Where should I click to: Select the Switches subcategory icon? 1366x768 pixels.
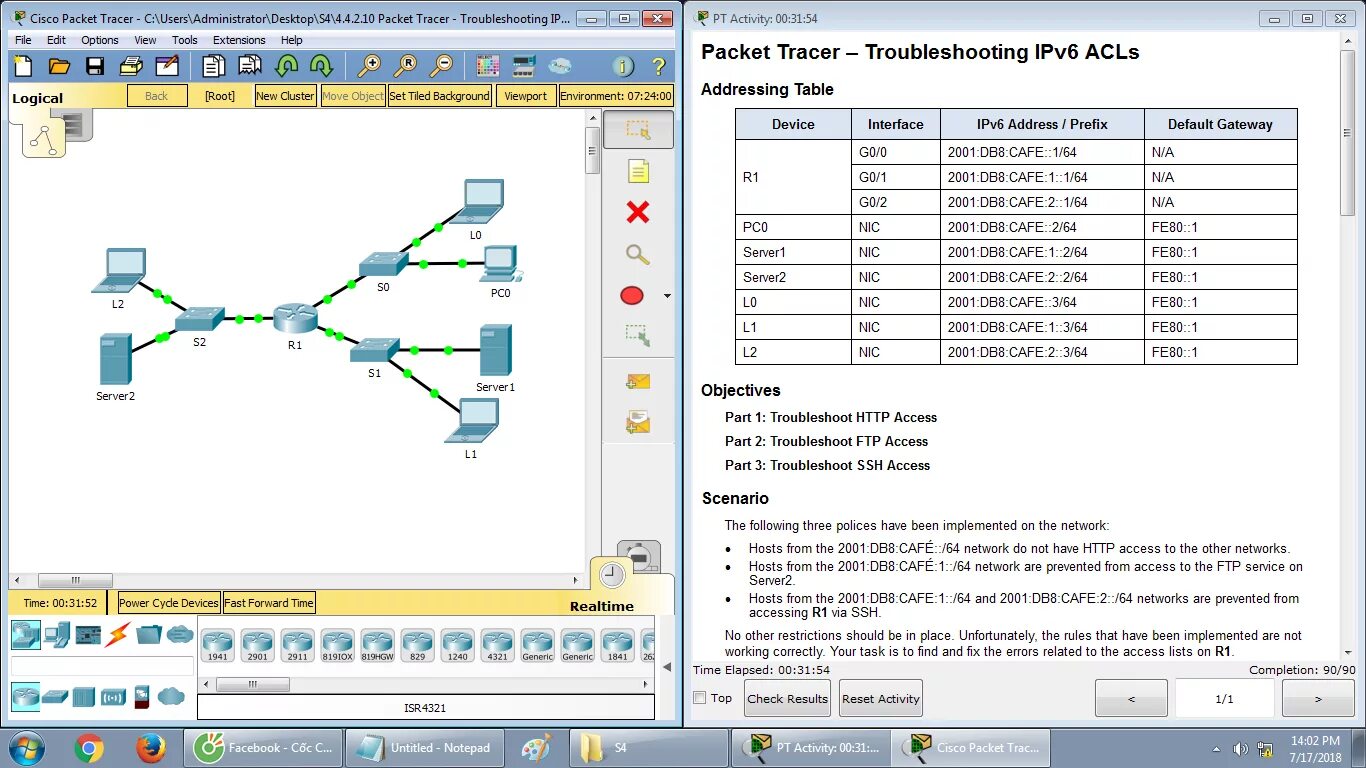click(55, 696)
